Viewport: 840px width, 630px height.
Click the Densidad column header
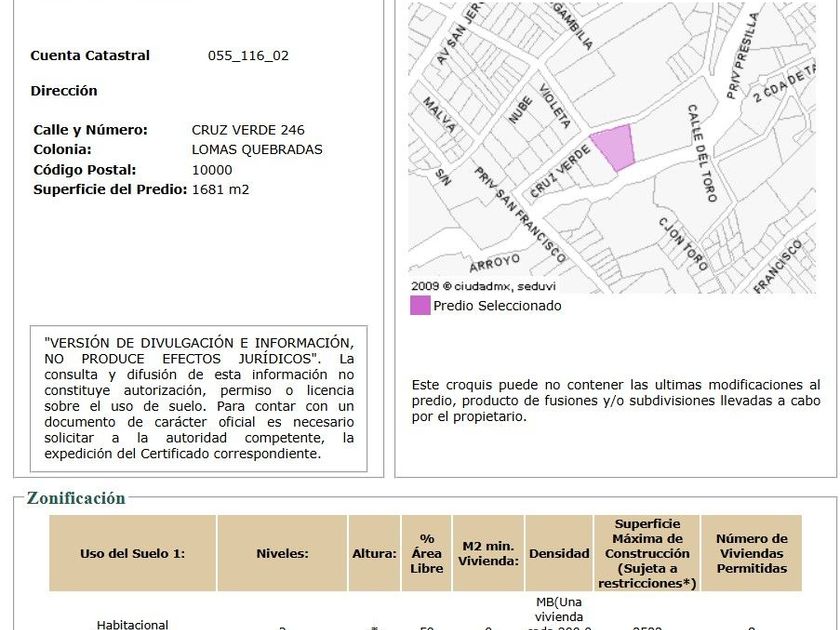559,553
